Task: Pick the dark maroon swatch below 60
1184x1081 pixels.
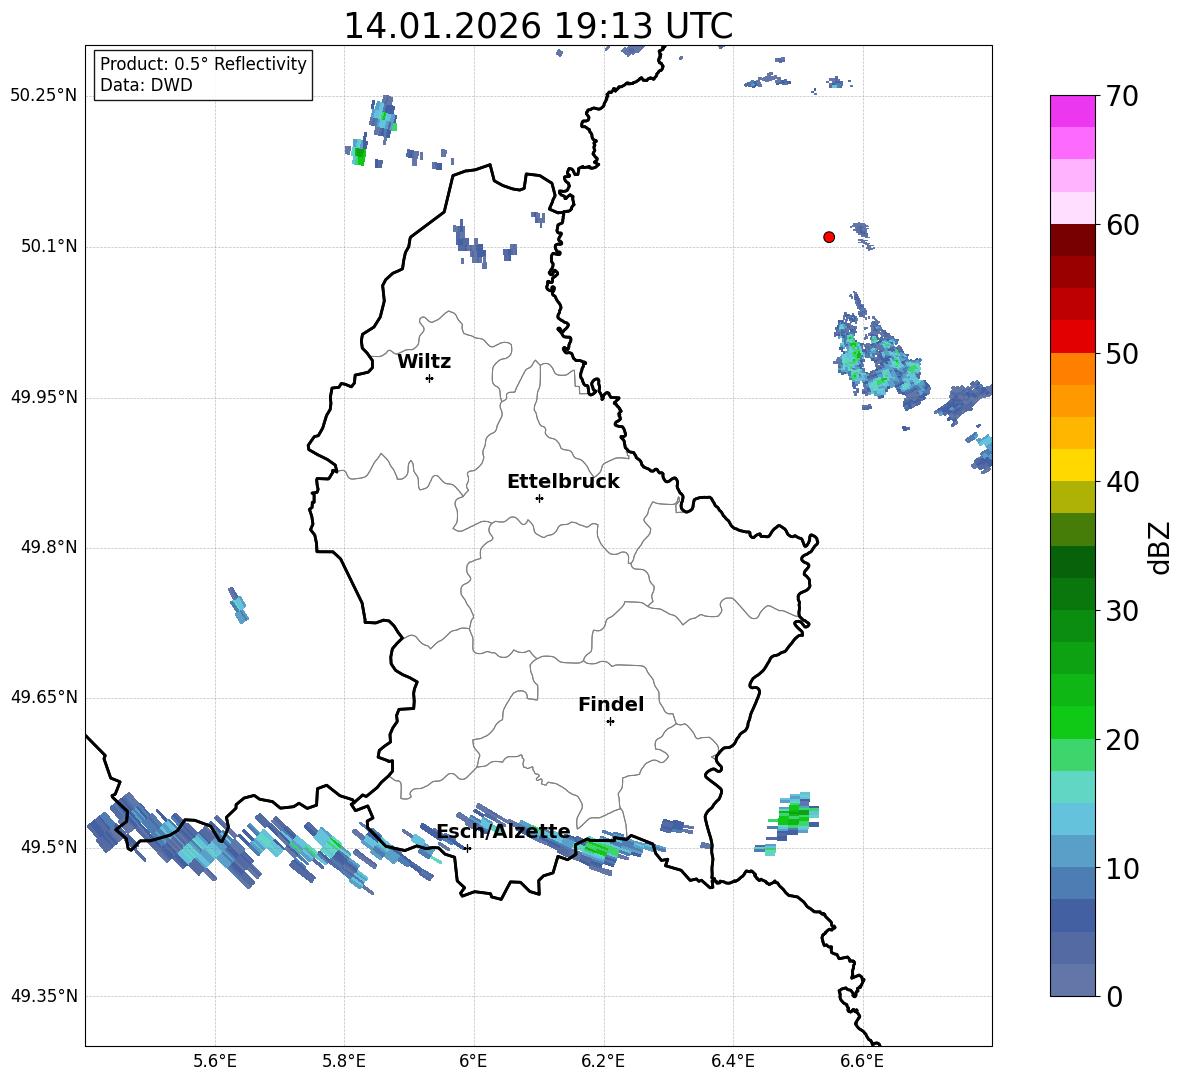Action: [1073, 240]
